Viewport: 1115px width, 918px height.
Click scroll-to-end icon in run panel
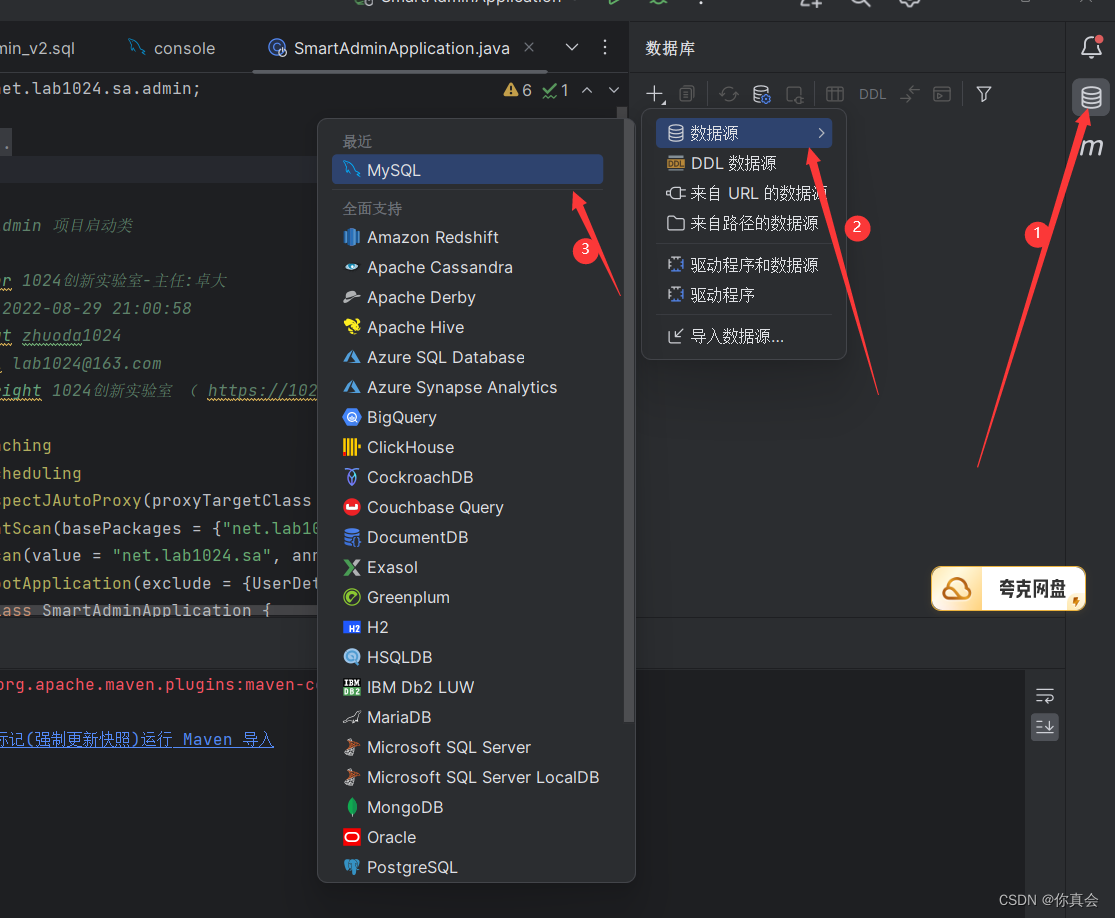tap(1045, 727)
